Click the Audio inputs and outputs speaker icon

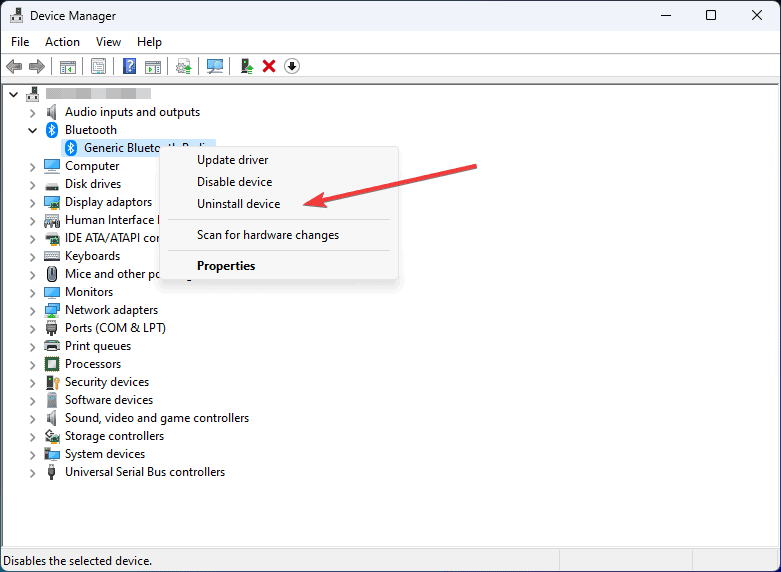tap(52, 112)
